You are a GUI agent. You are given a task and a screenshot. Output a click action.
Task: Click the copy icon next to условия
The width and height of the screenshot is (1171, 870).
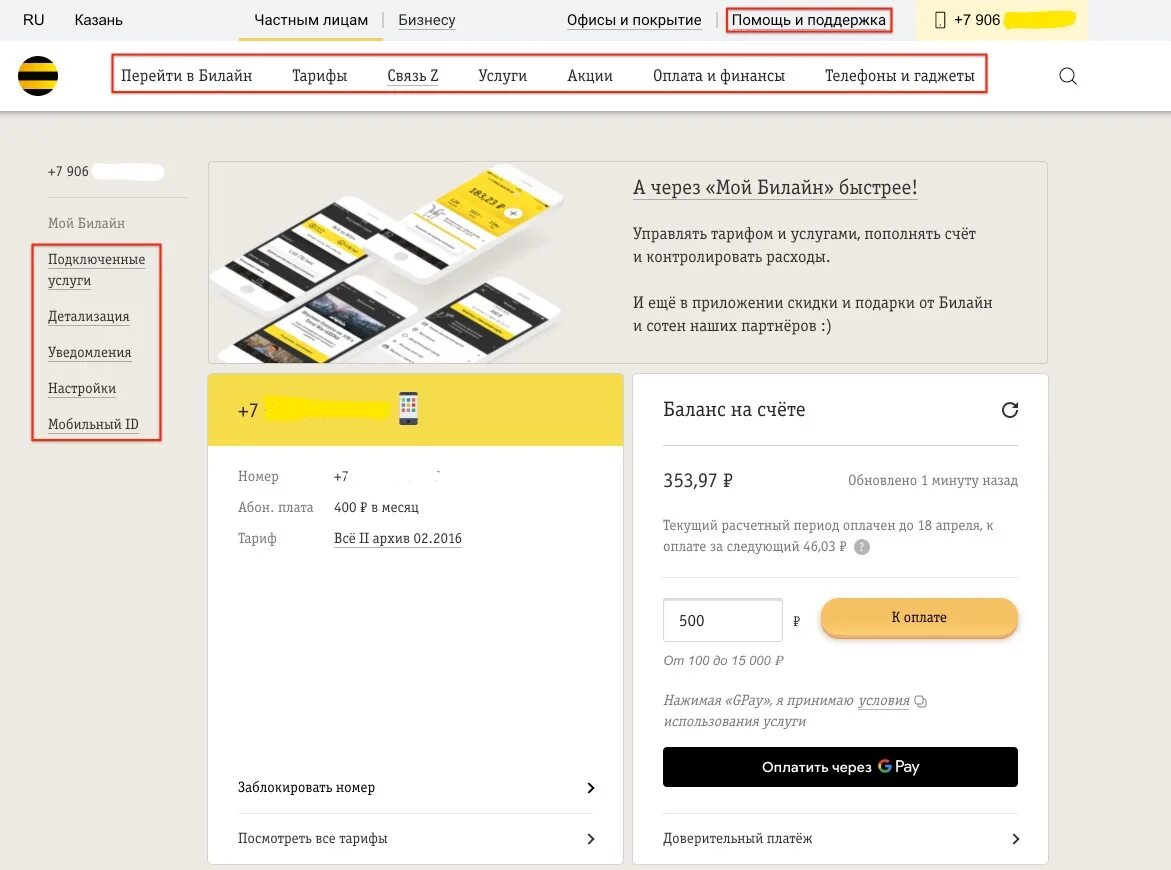click(921, 701)
